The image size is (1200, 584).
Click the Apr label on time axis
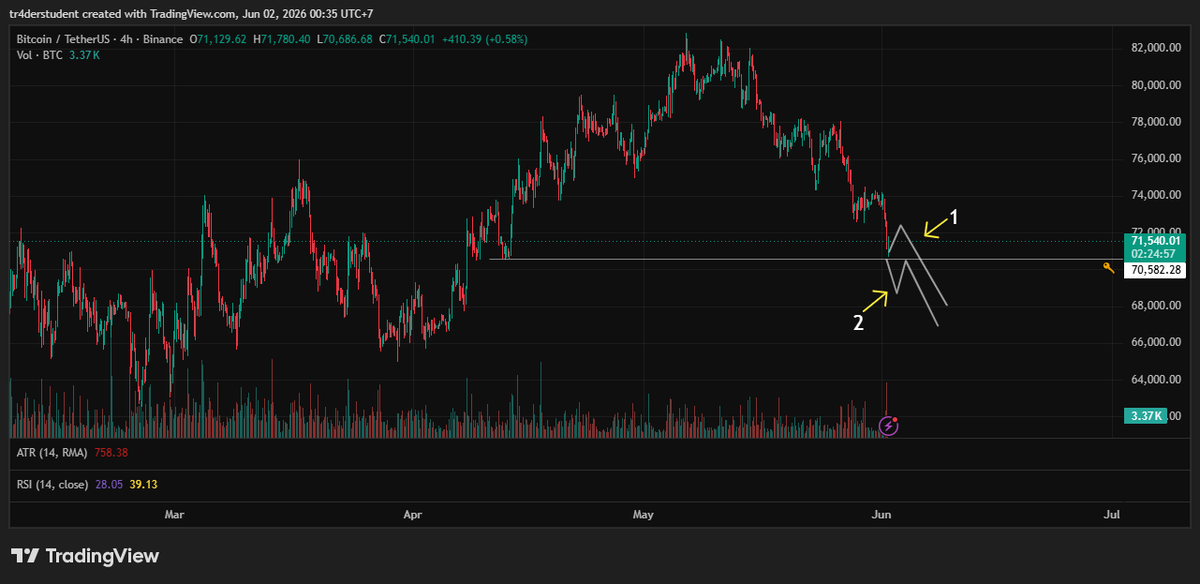(412, 515)
